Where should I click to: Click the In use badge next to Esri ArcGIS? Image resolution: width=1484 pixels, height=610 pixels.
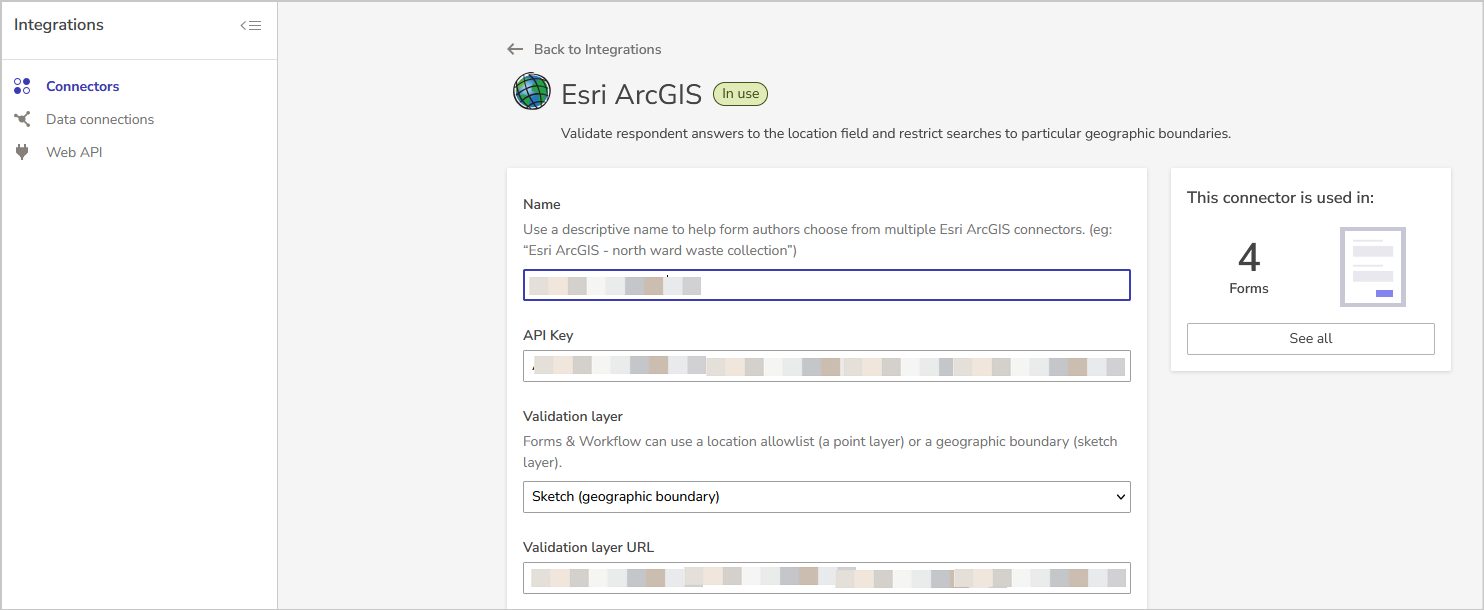click(x=740, y=93)
